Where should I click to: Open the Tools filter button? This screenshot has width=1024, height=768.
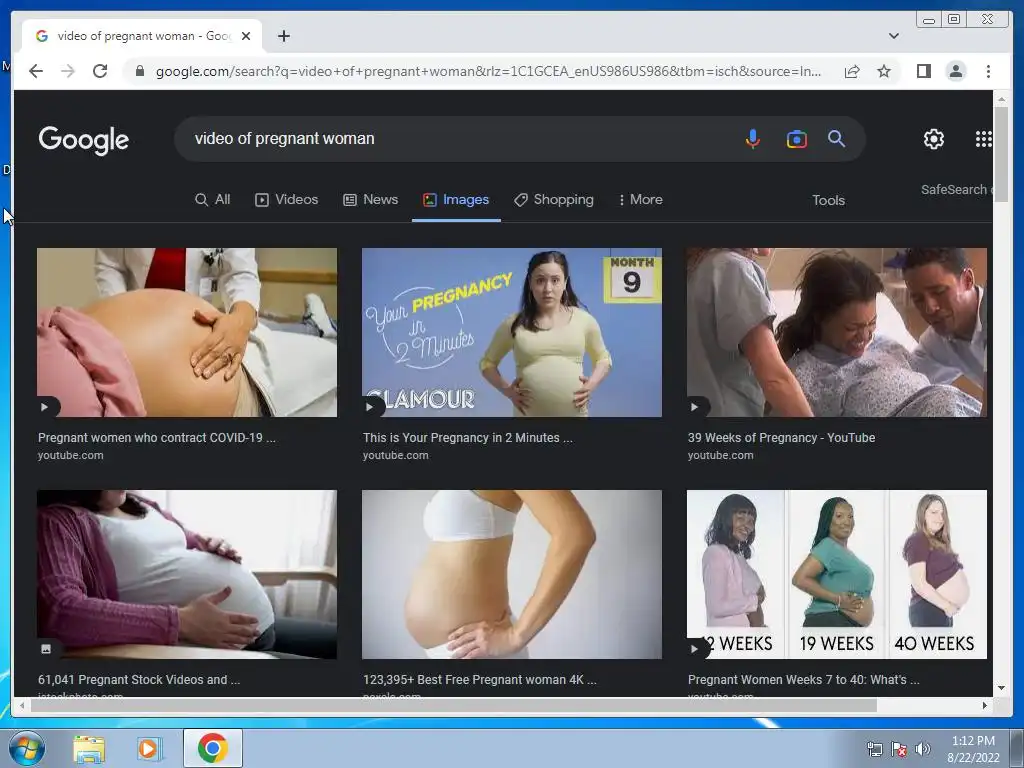click(x=828, y=200)
